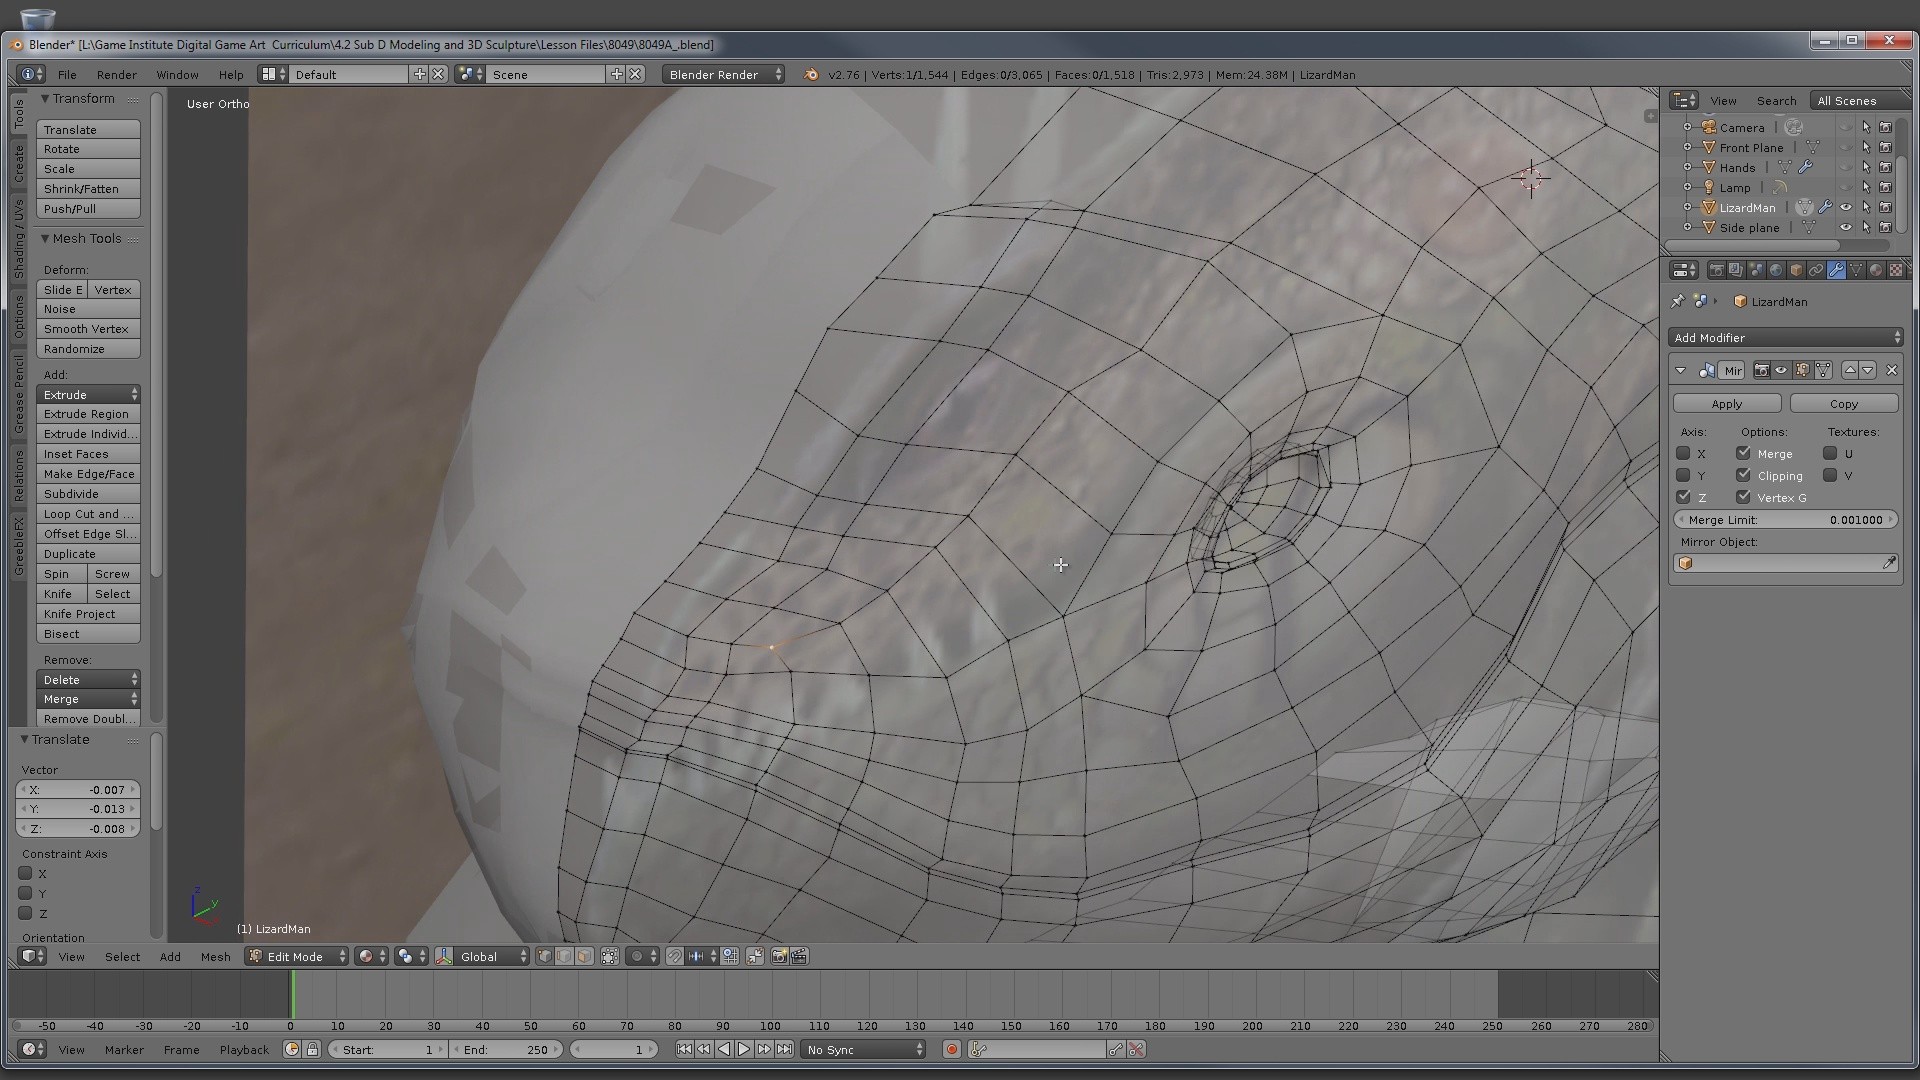
Task: Open the Add Modifier dropdown
Action: (1785, 337)
